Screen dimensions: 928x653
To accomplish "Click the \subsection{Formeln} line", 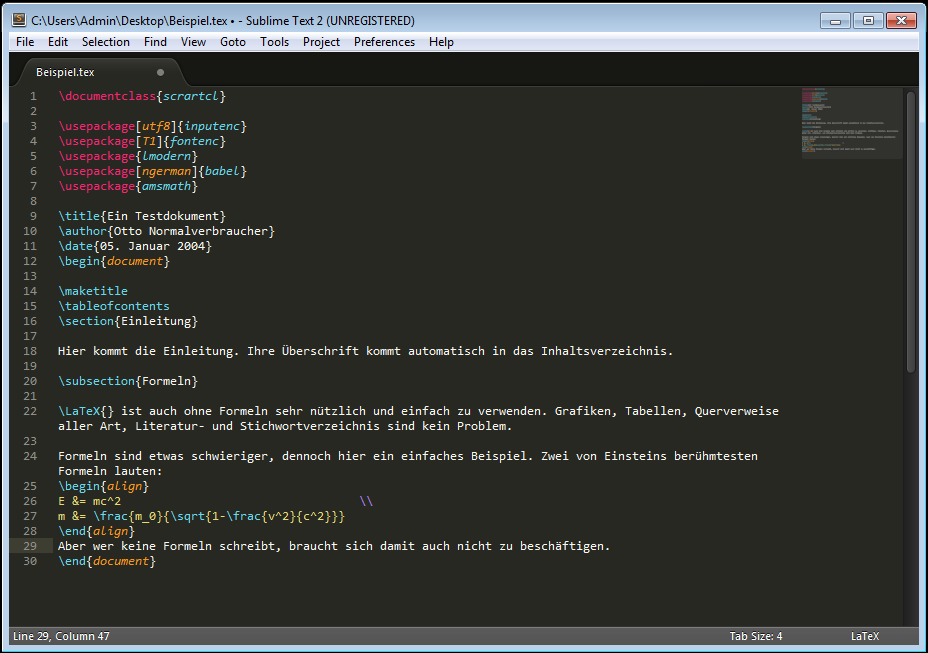I will tap(128, 381).
